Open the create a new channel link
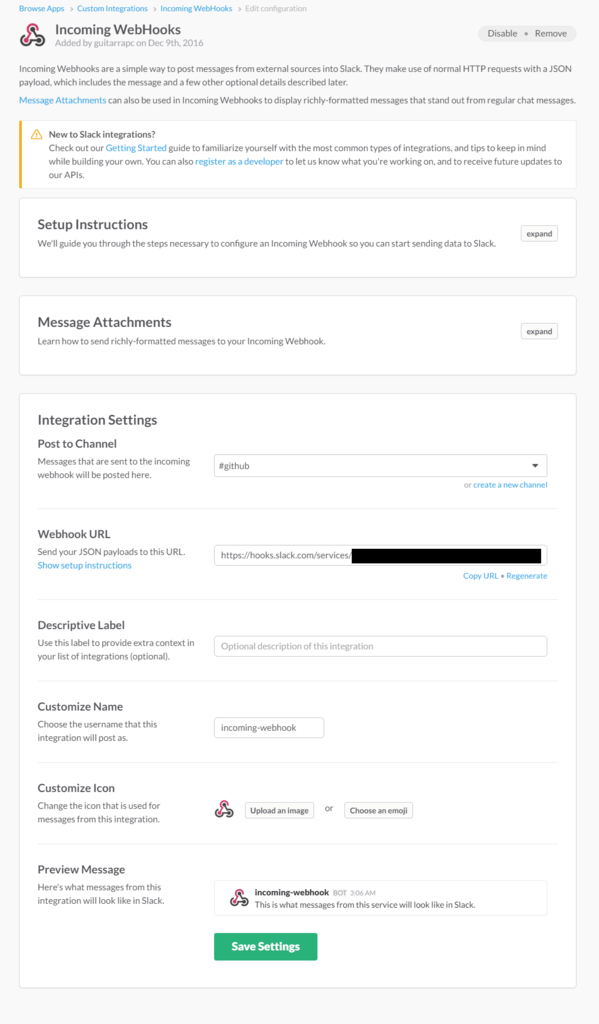The image size is (599, 1024). click(x=510, y=485)
